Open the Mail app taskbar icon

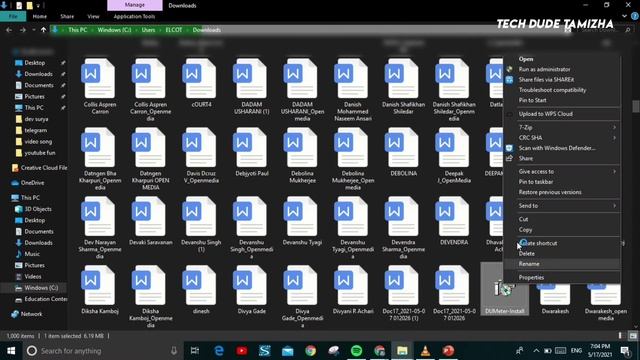point(288,351)
